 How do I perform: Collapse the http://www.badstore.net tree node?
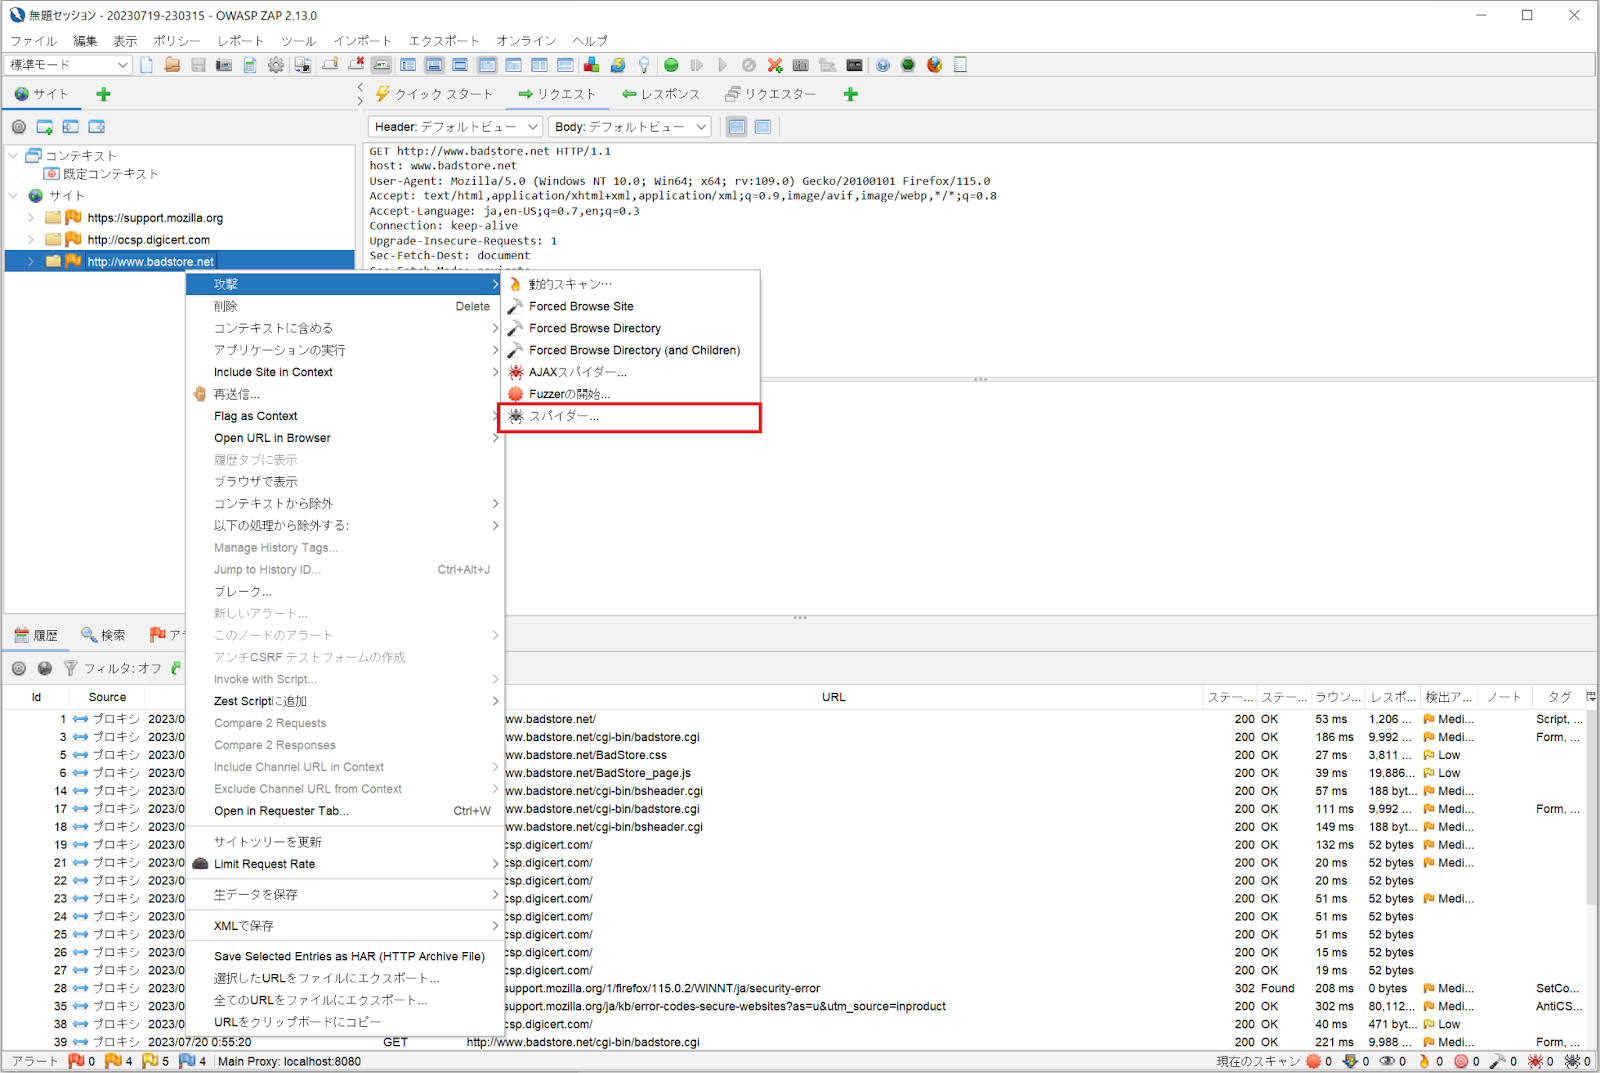[30, 260]
